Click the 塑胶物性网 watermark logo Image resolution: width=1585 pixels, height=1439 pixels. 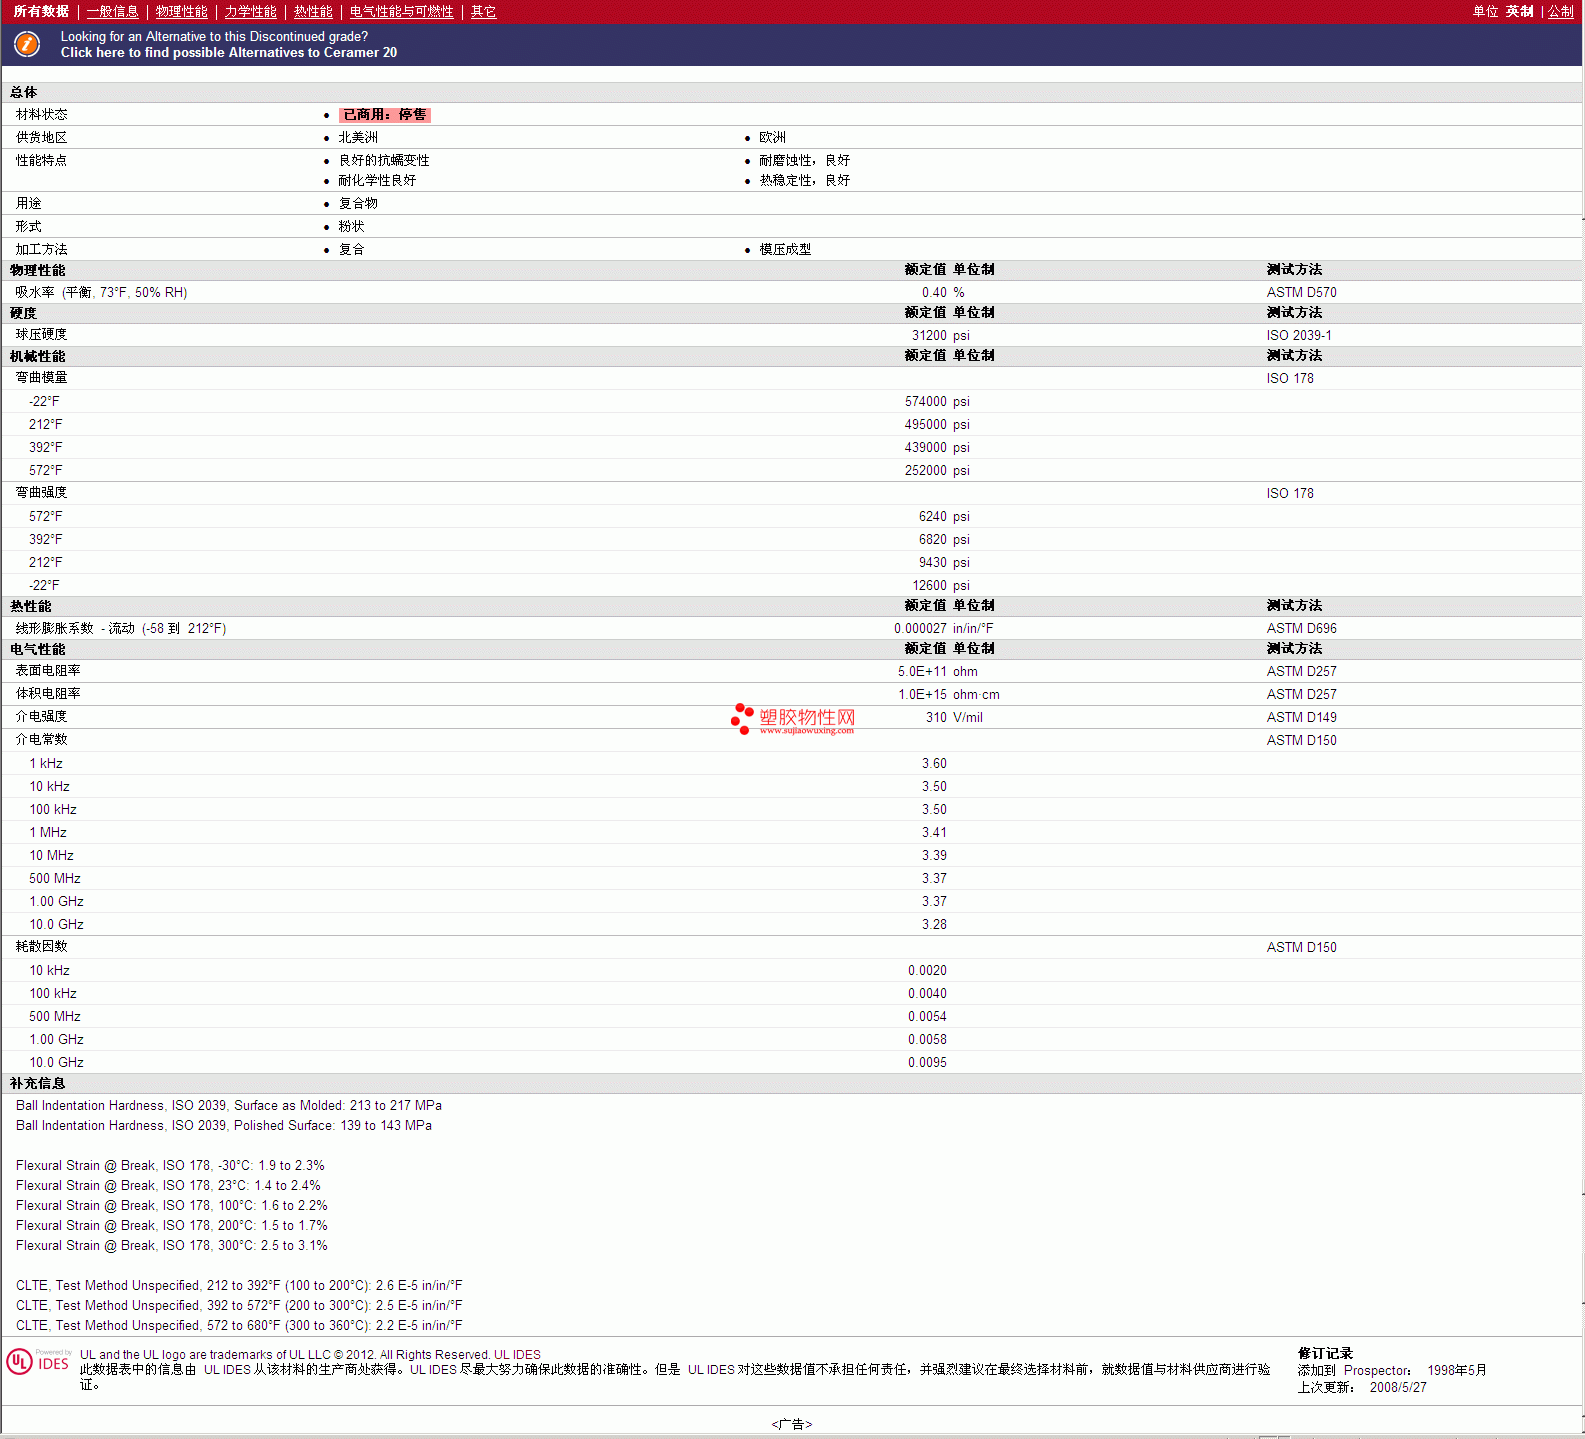(793, 719)
